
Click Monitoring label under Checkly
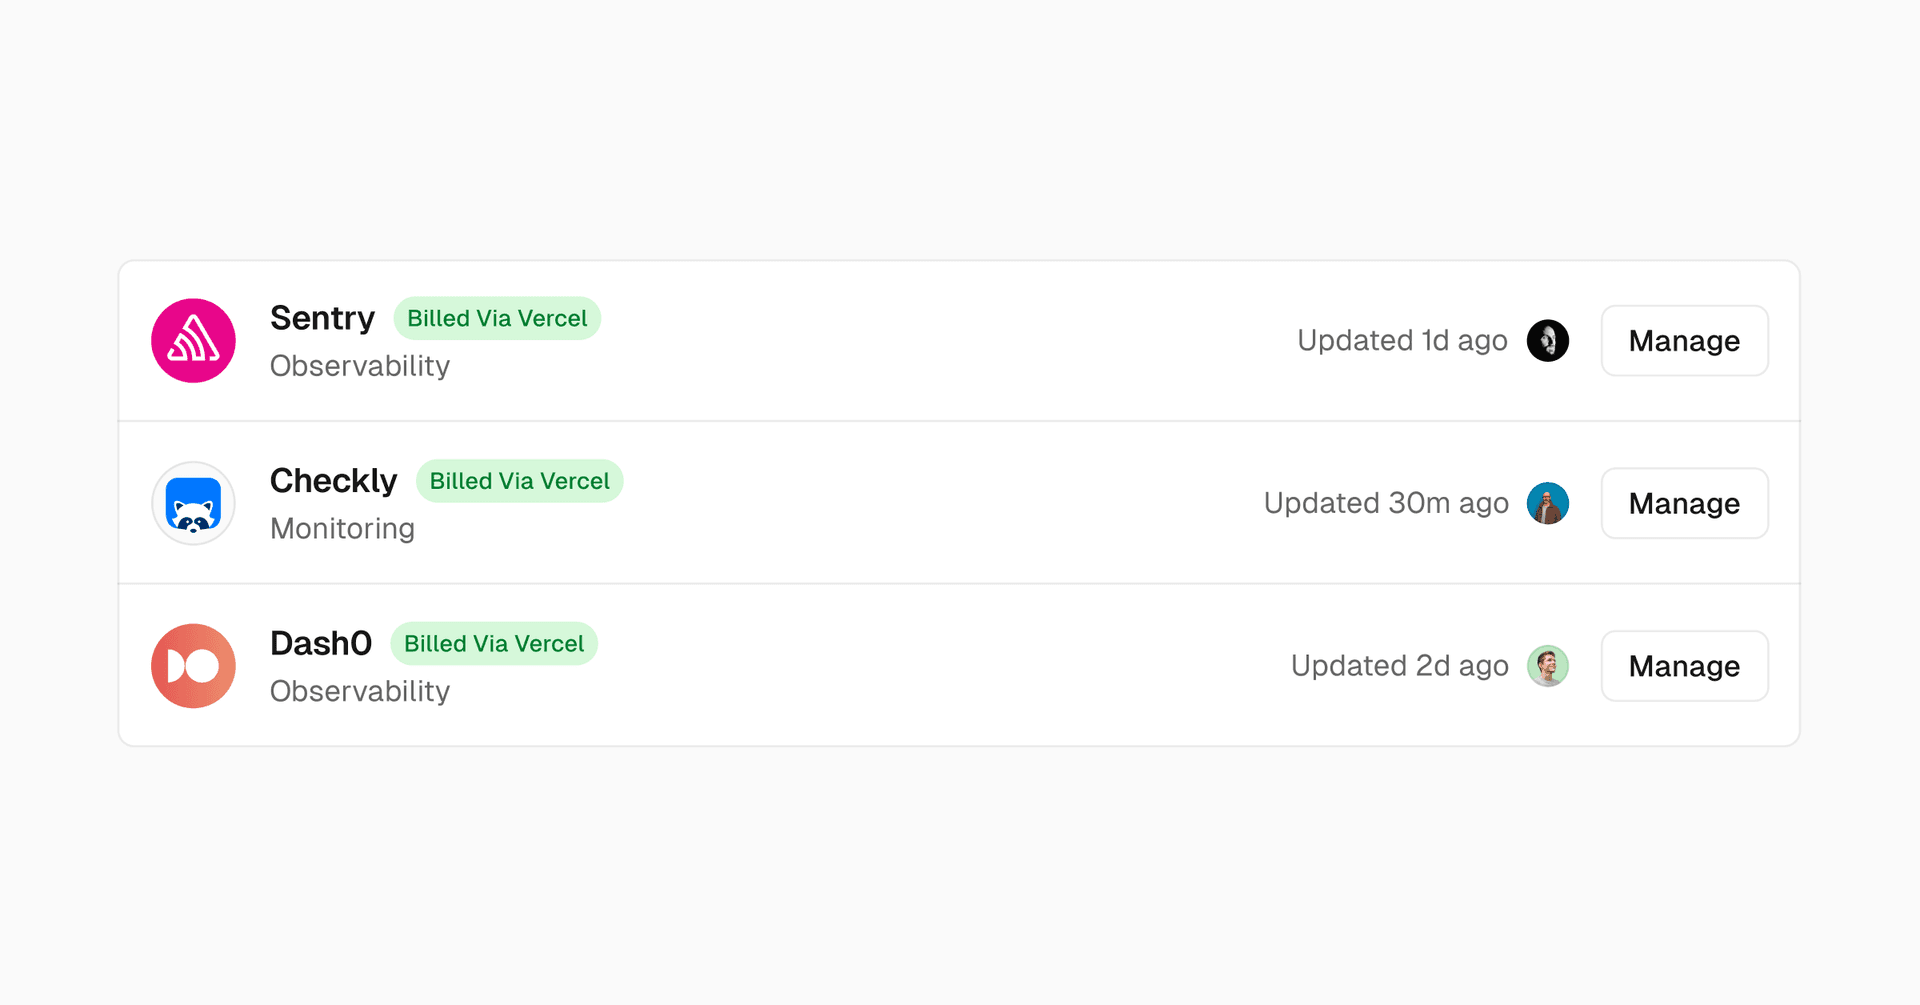point(342,528)
